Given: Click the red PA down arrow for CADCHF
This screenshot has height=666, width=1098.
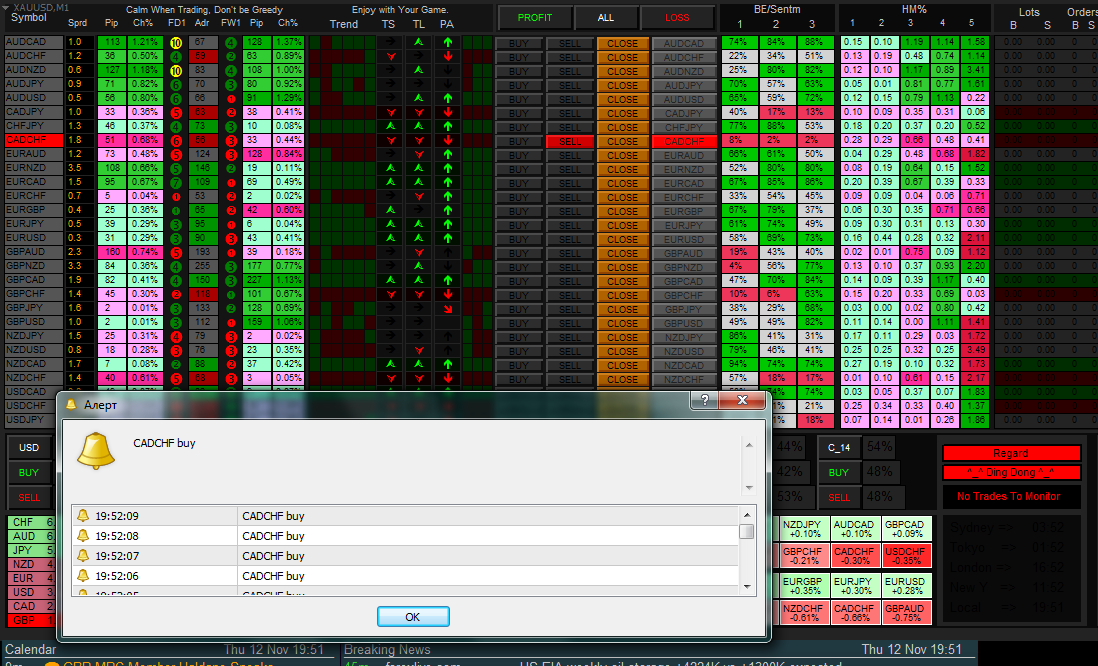Looking at the screenshot, I should 447,140.
